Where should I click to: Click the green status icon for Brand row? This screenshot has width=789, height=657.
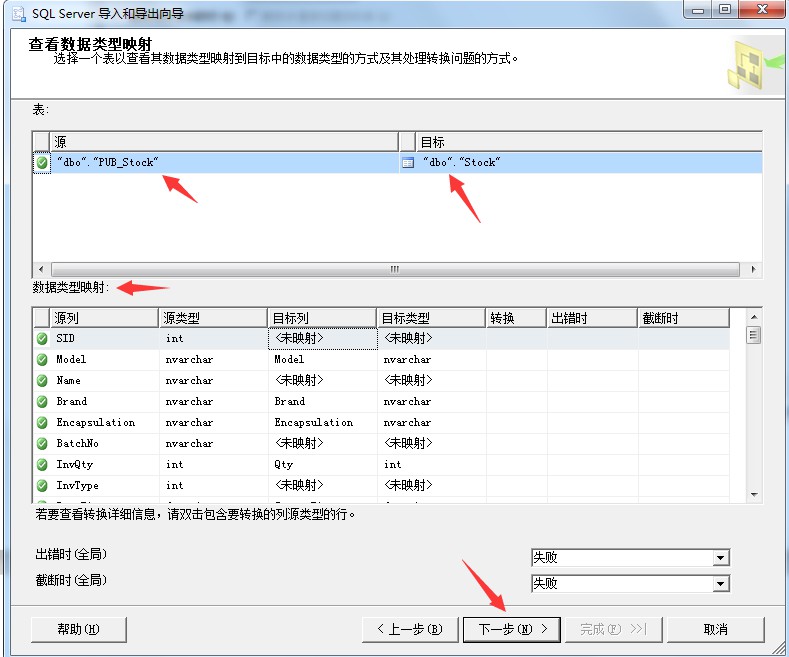pyautogui.click(x=42, y=402)
